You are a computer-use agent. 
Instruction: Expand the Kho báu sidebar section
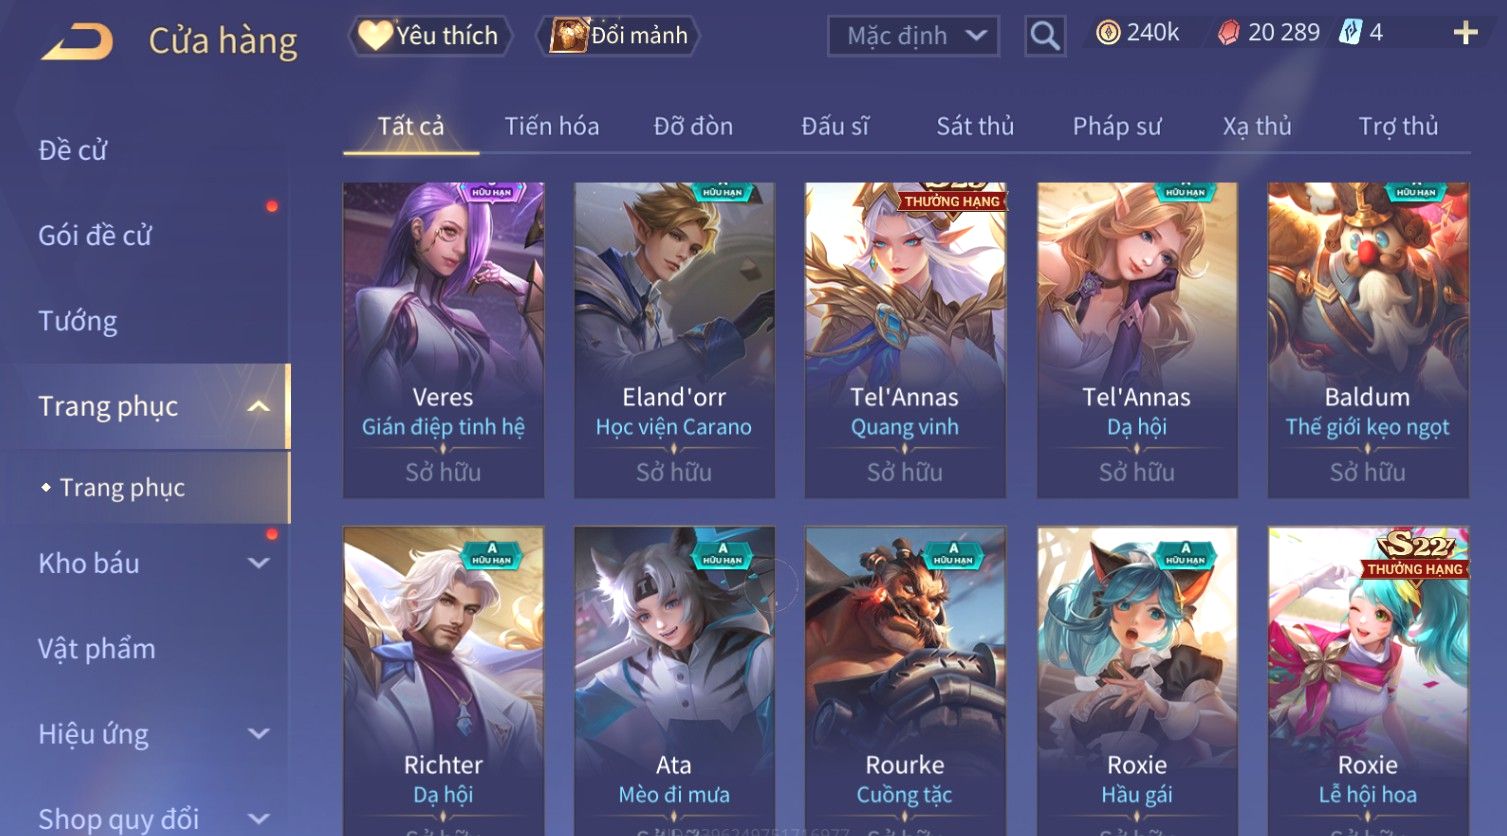click(258, 563)
